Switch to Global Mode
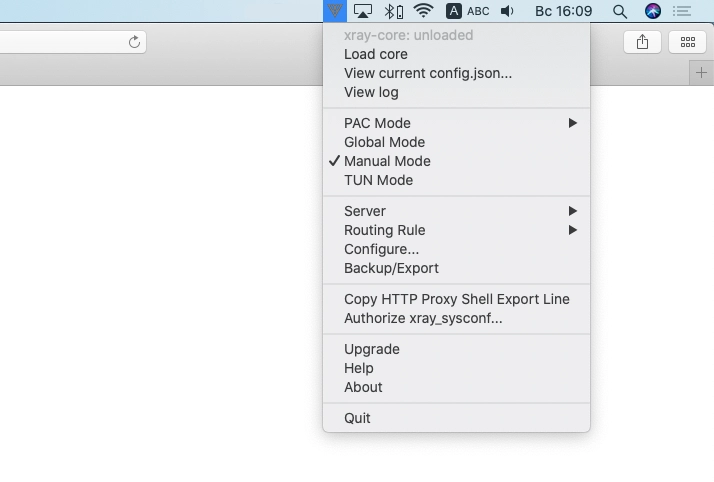The image size is (714, 482). (x=456, y=142)
